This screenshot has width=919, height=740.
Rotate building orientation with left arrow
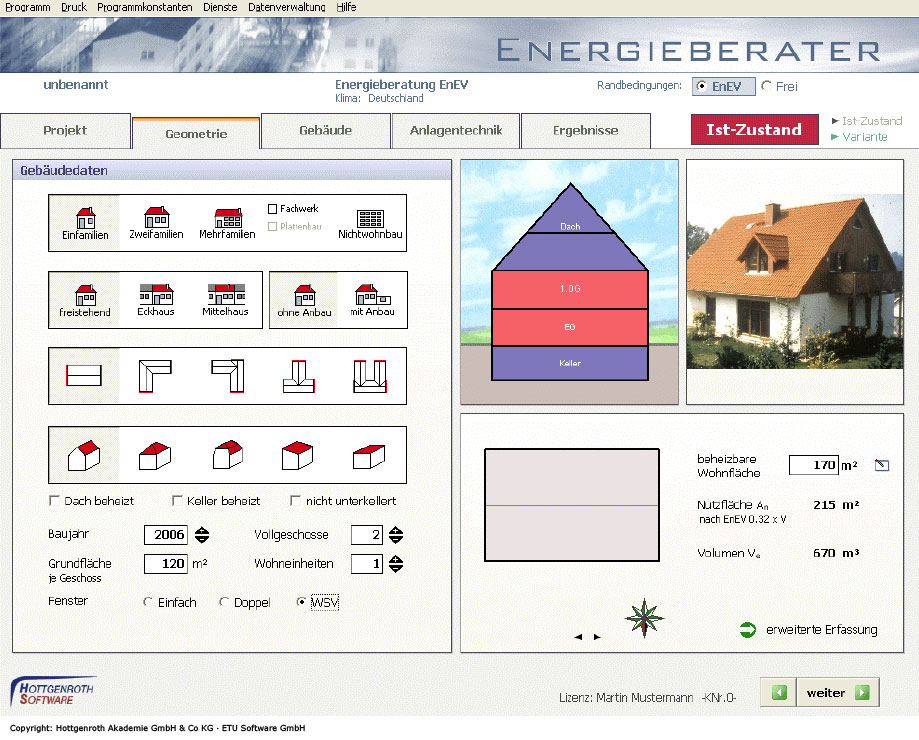(x=578, y=637)
